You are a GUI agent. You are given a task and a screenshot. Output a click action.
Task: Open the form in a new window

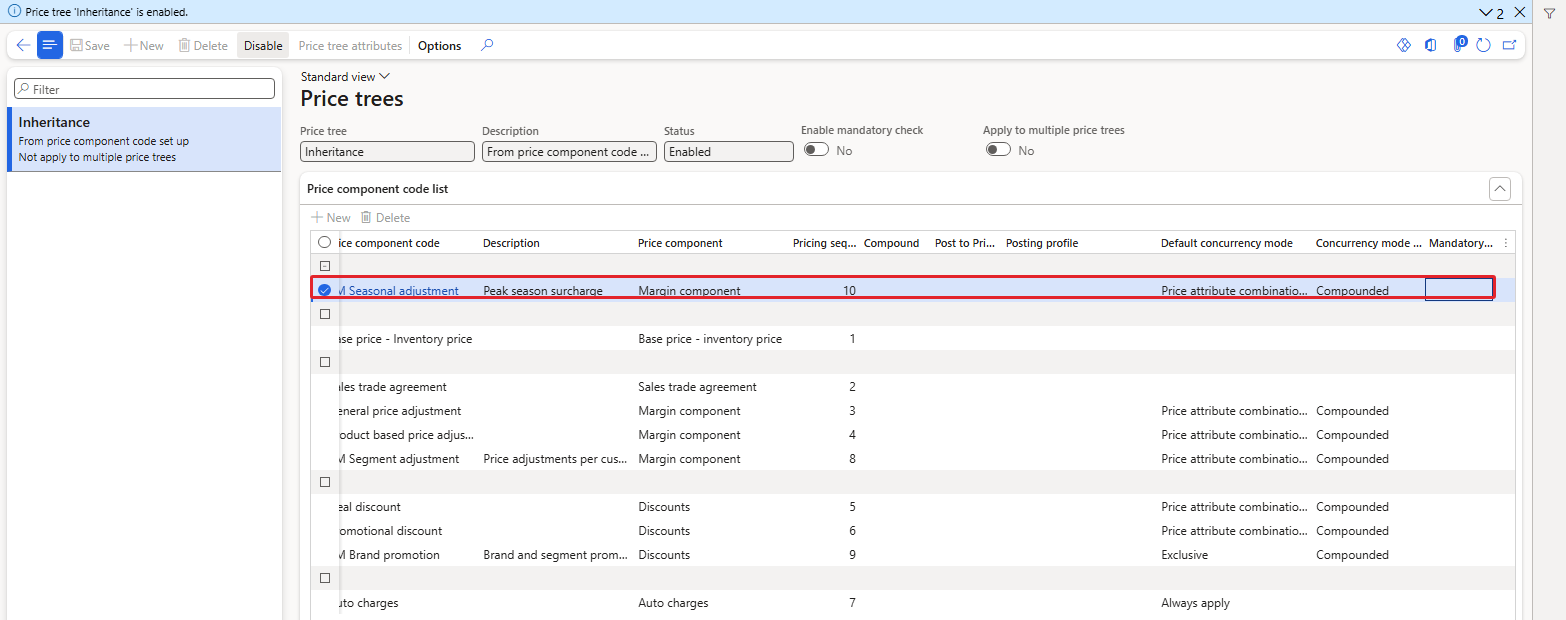pyautogui.click(x=1509, y=45)
